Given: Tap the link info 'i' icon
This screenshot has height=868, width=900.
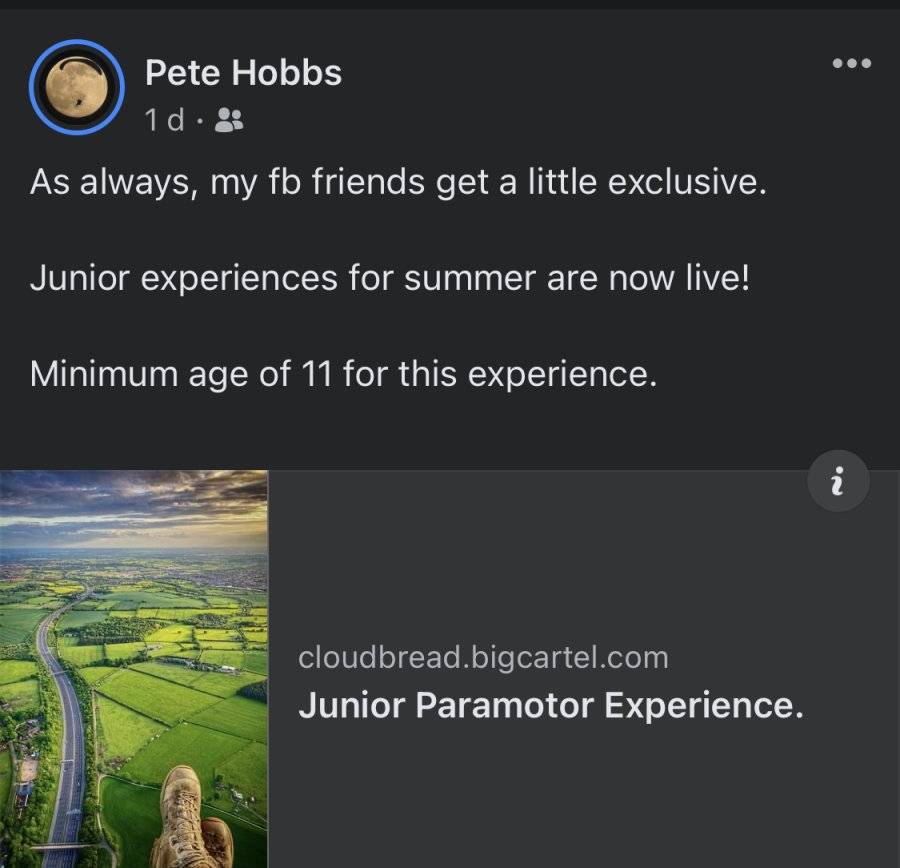Looking at the screenshot, I should point(838,480).
